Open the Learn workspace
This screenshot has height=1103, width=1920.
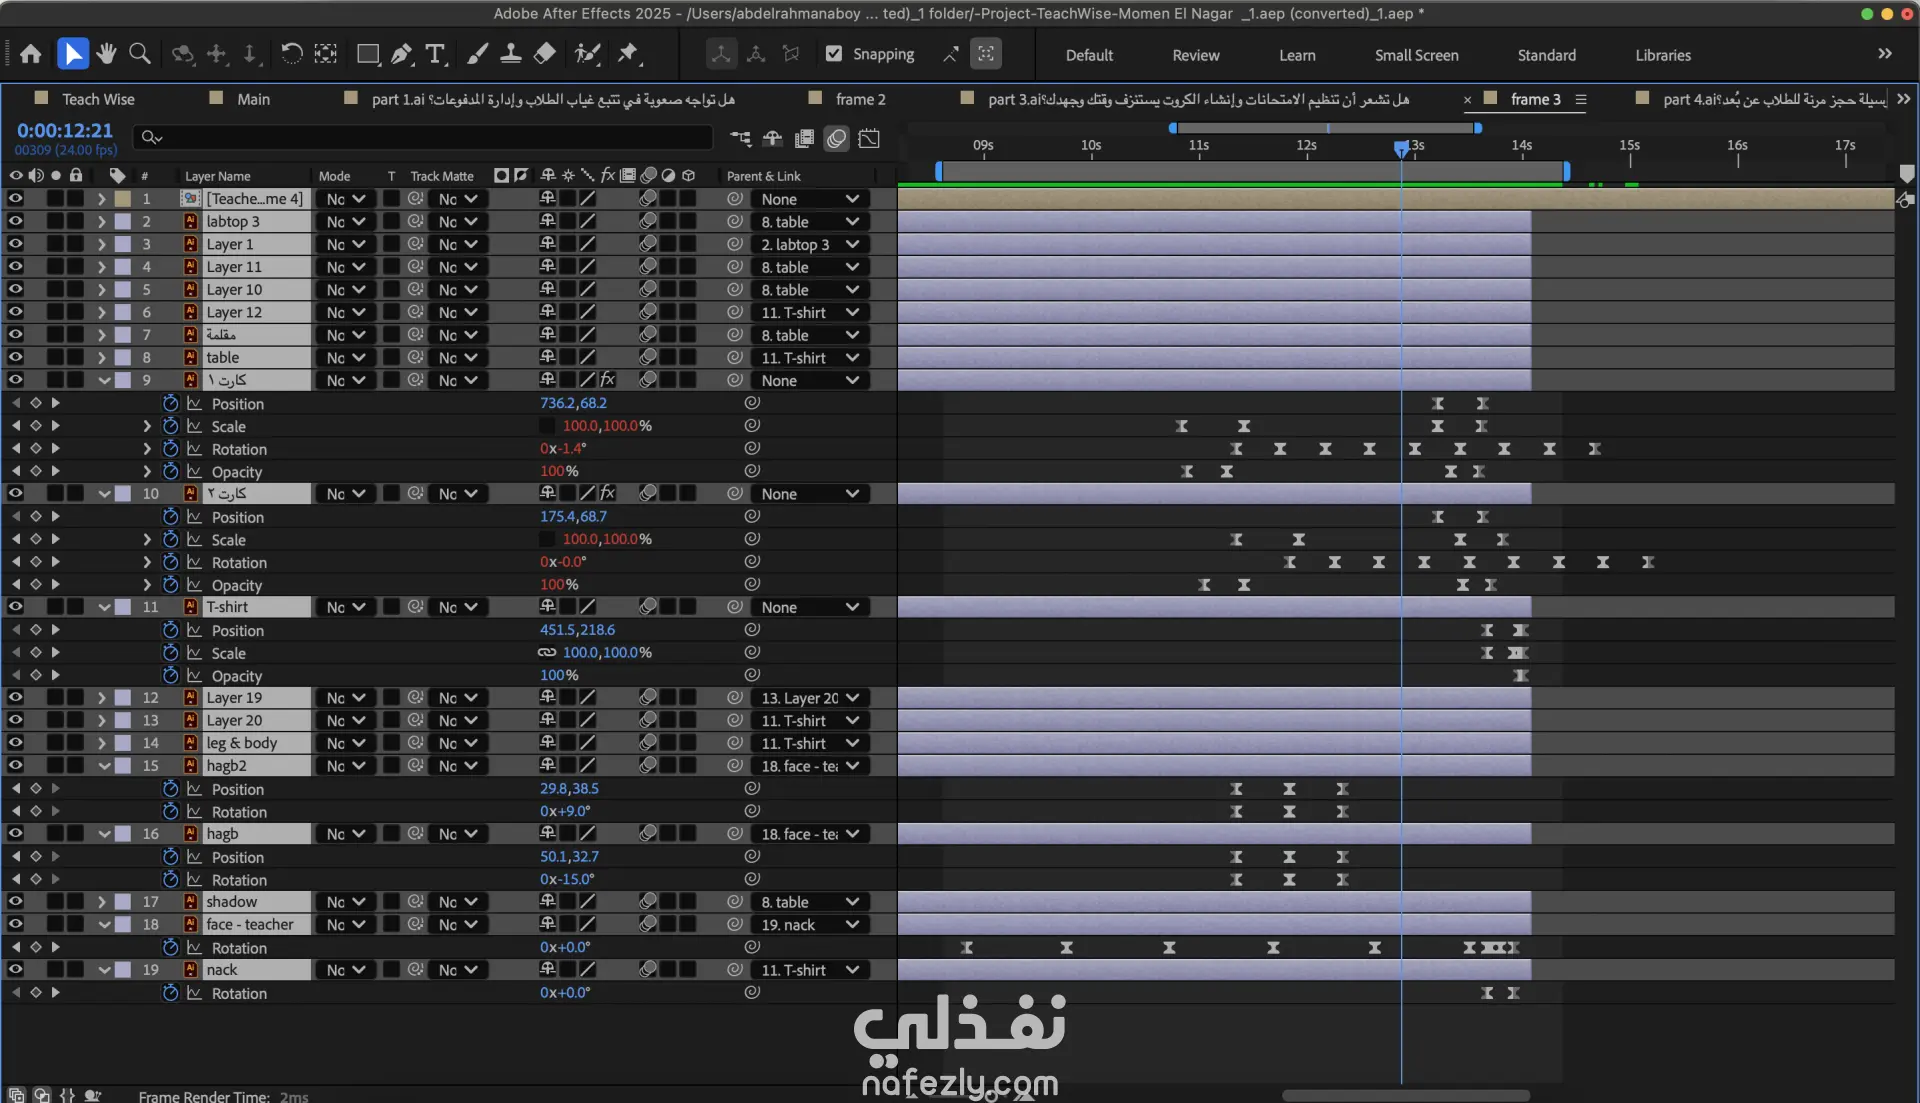(x=1297, y=55)
